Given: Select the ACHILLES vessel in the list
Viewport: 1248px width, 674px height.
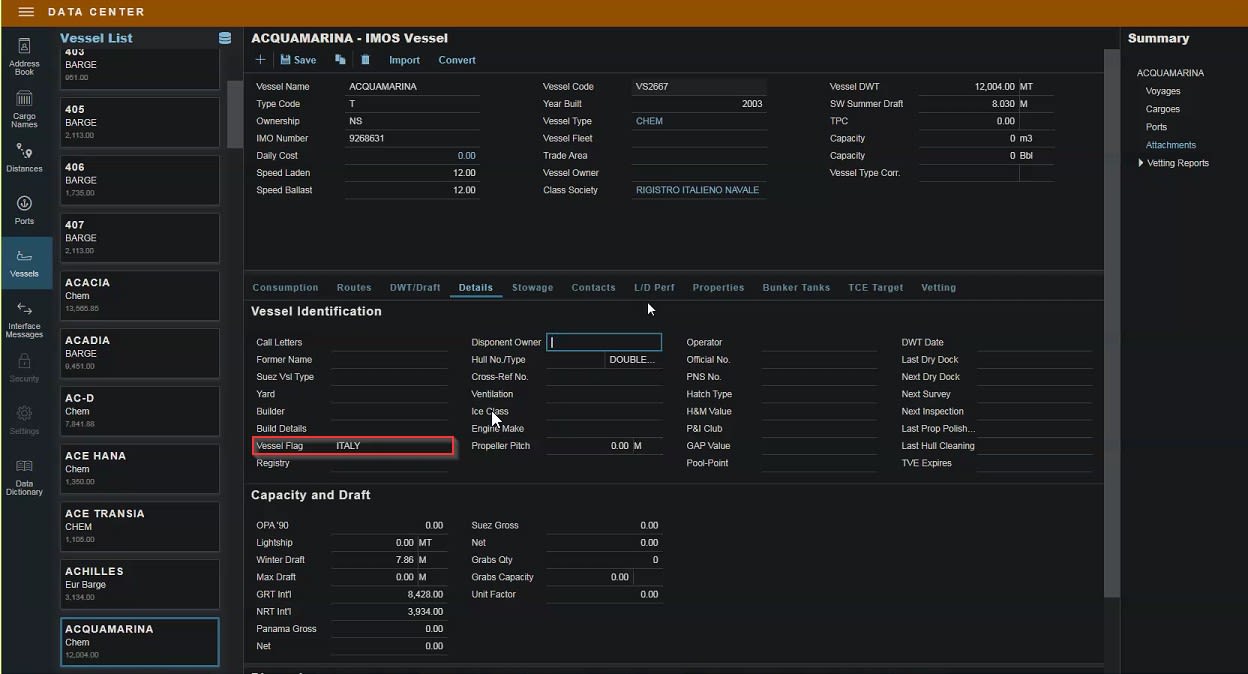Looking at the screenshot, I should coord(139,584).
